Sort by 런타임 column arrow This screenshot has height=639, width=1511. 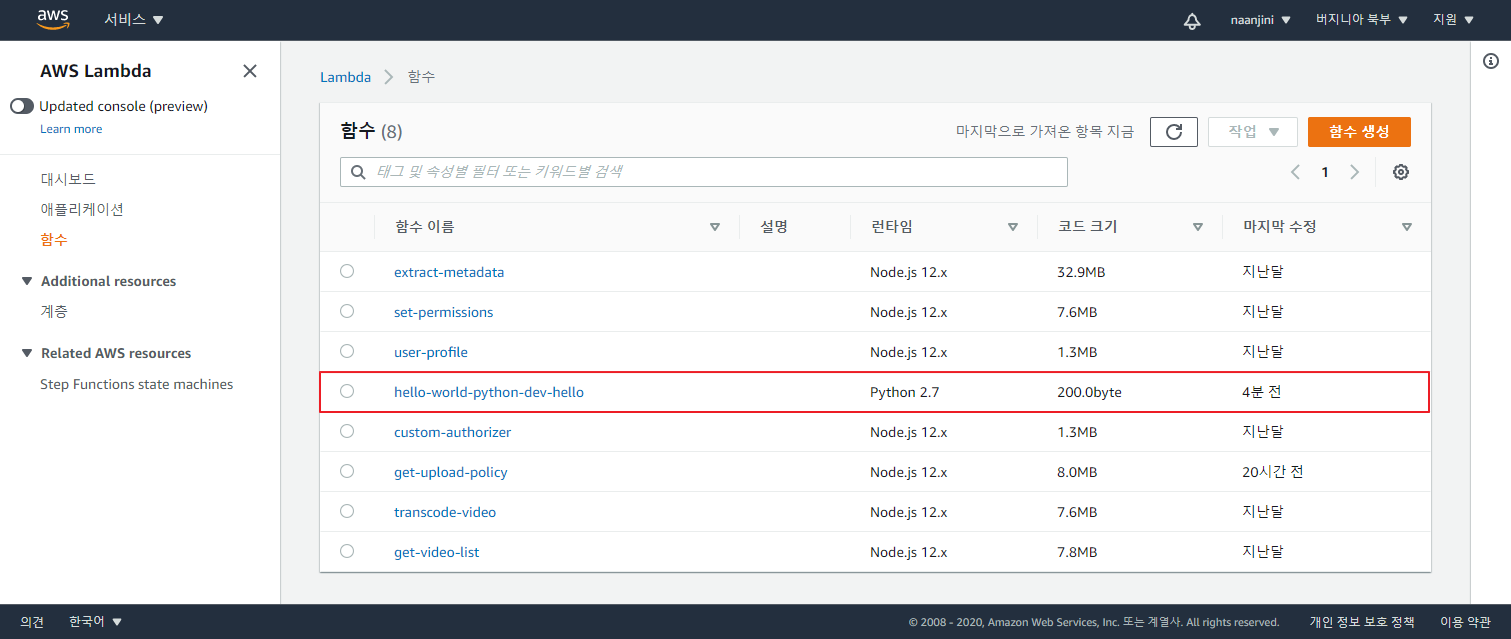click(x=1013, y=227)
